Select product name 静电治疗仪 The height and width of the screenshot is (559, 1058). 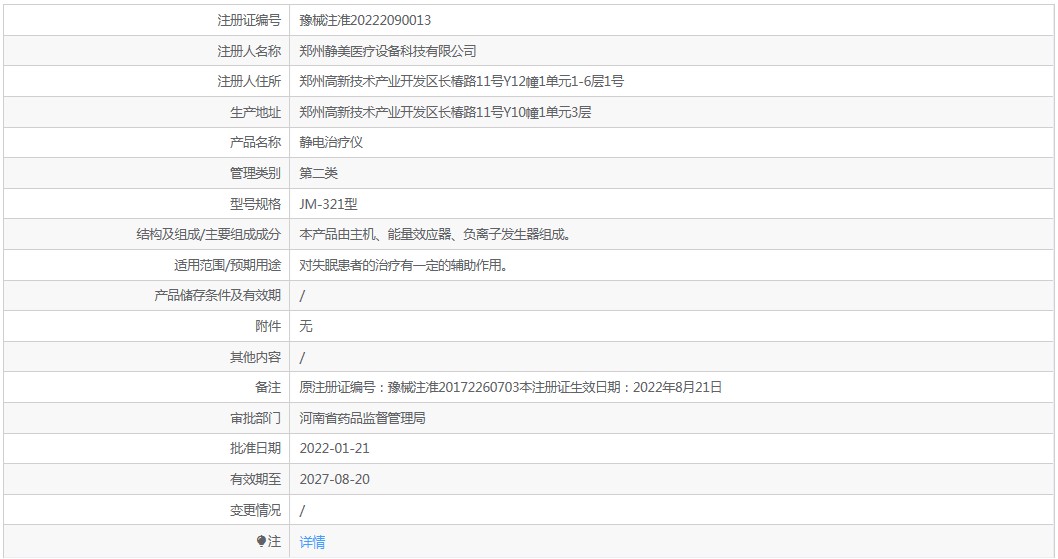click(x=331, y=142)
